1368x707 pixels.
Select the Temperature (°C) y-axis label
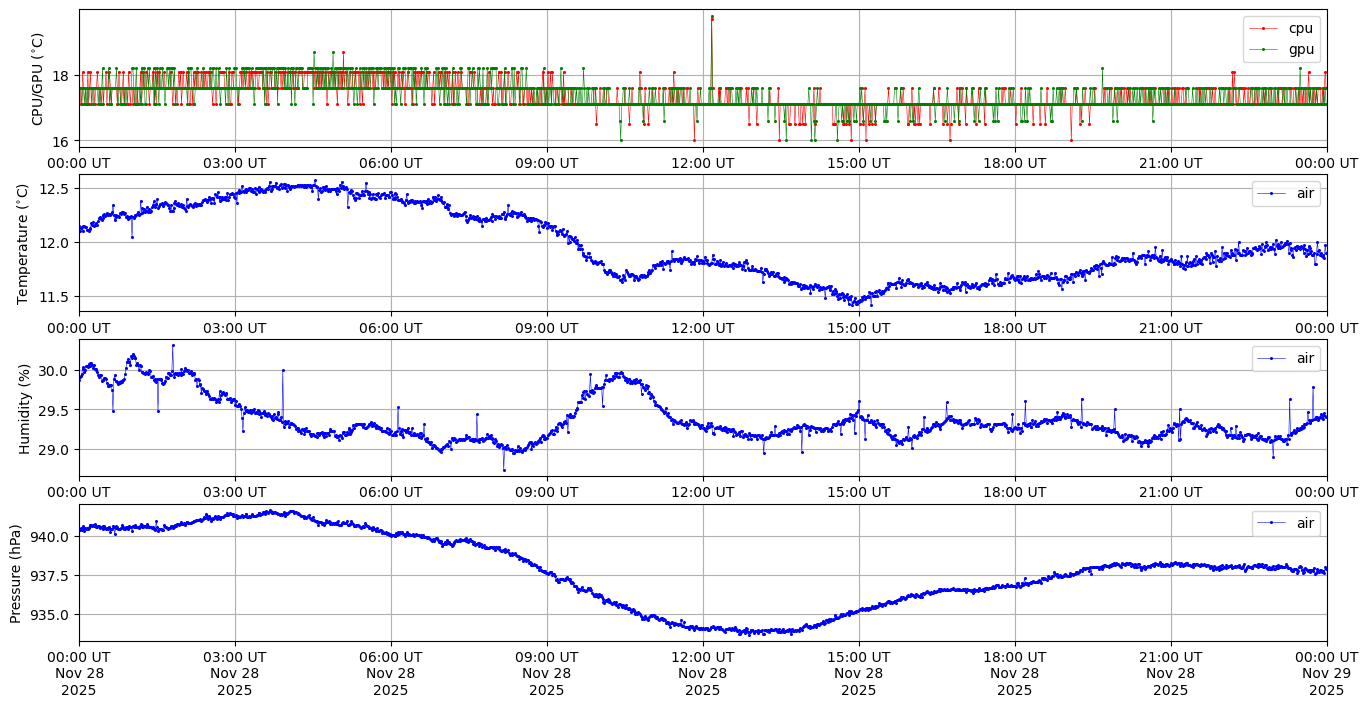(x=24, y=242)
